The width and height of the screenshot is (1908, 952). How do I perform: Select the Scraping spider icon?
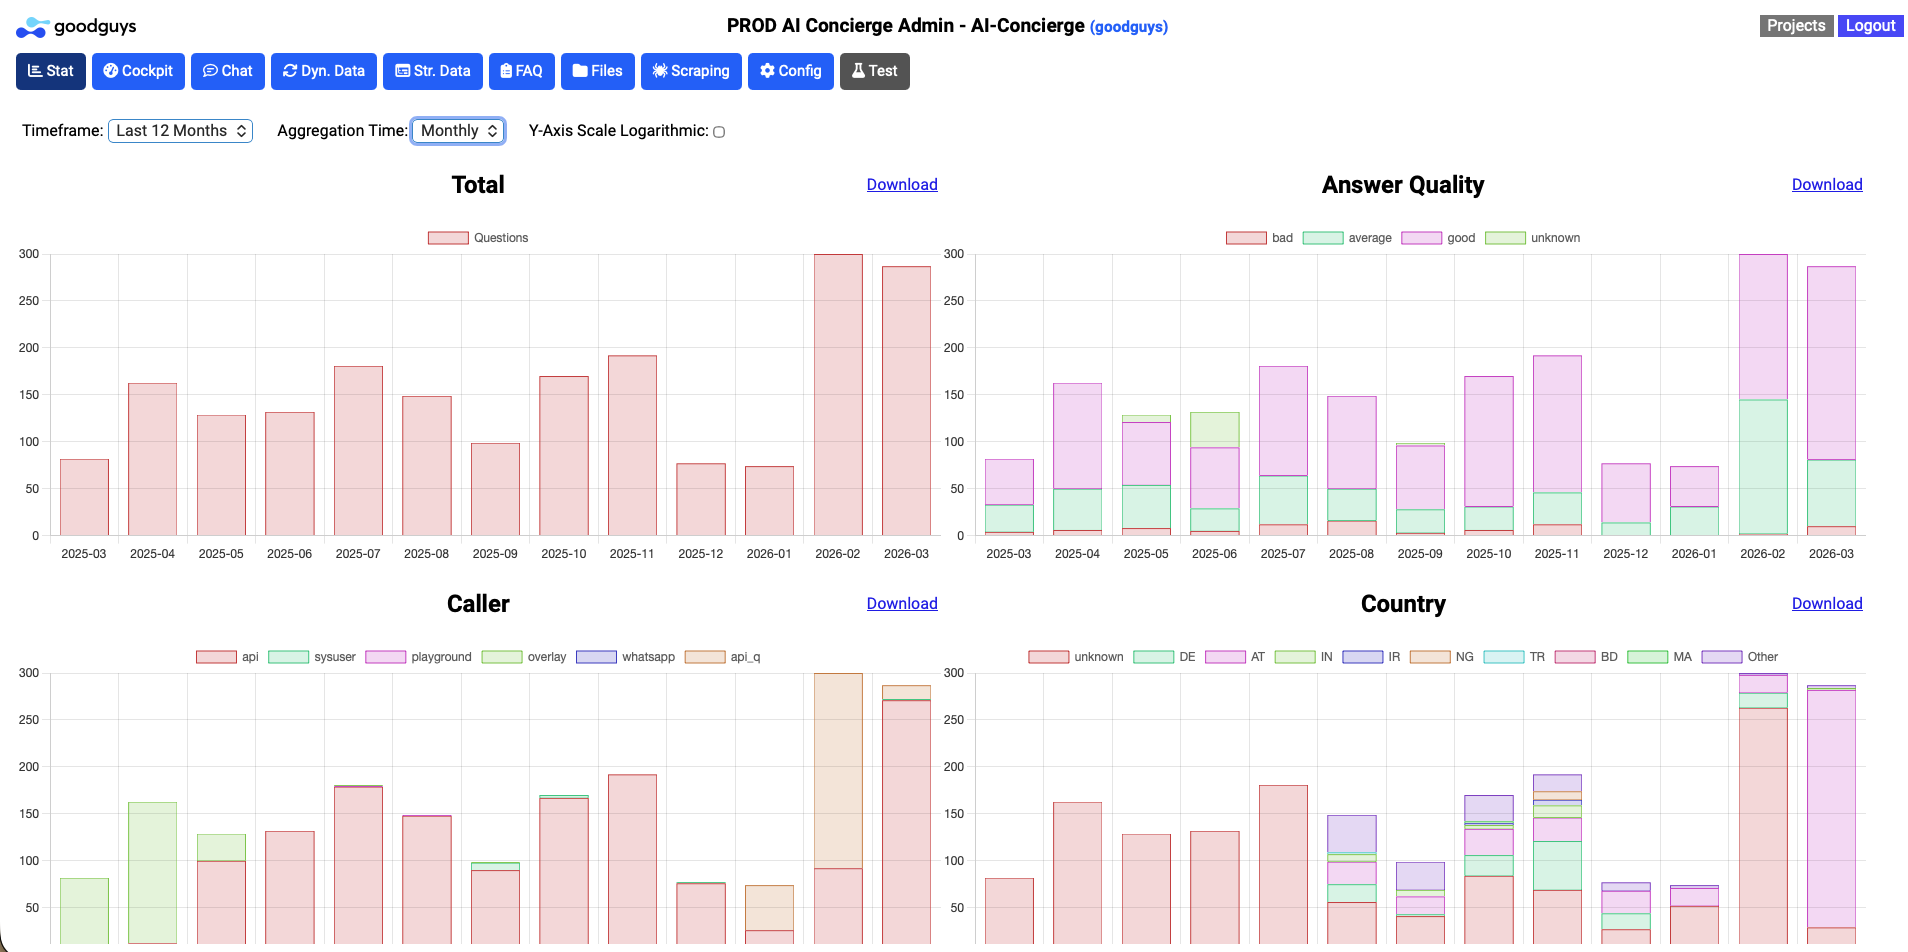pos(659,70)
